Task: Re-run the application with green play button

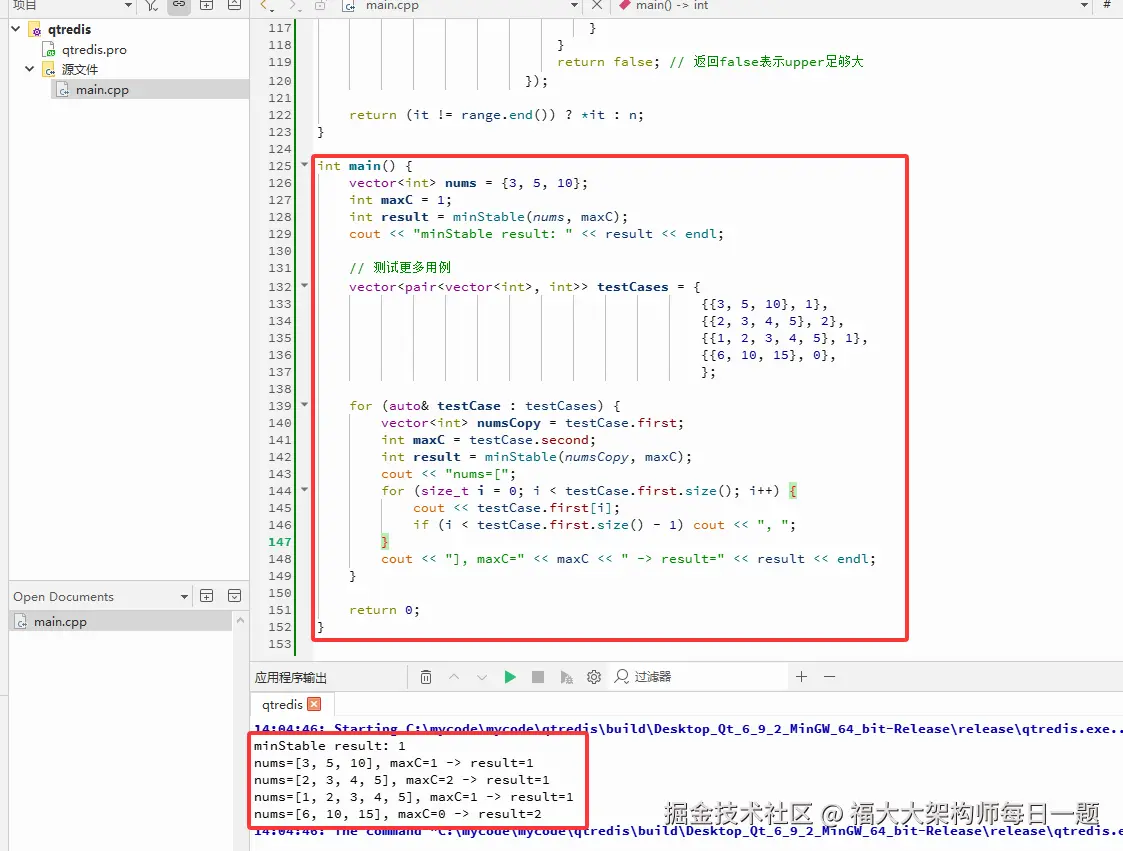Action: point(510,677)
